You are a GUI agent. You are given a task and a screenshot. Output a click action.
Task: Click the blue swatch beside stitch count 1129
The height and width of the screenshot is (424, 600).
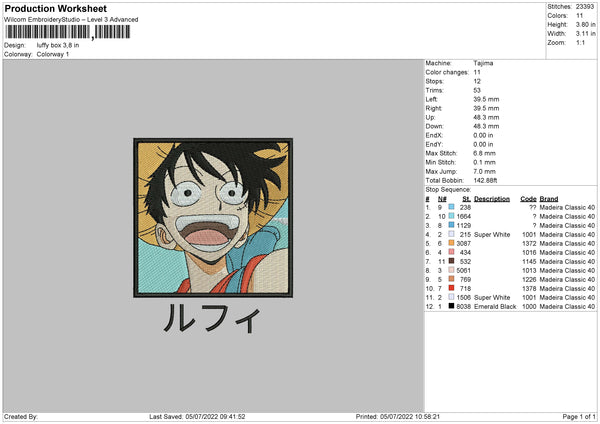click(x=452, y=225)
